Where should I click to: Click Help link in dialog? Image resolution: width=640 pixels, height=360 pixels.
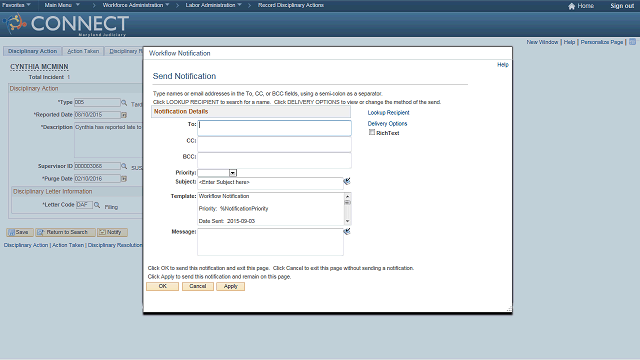tap(502, 64)
